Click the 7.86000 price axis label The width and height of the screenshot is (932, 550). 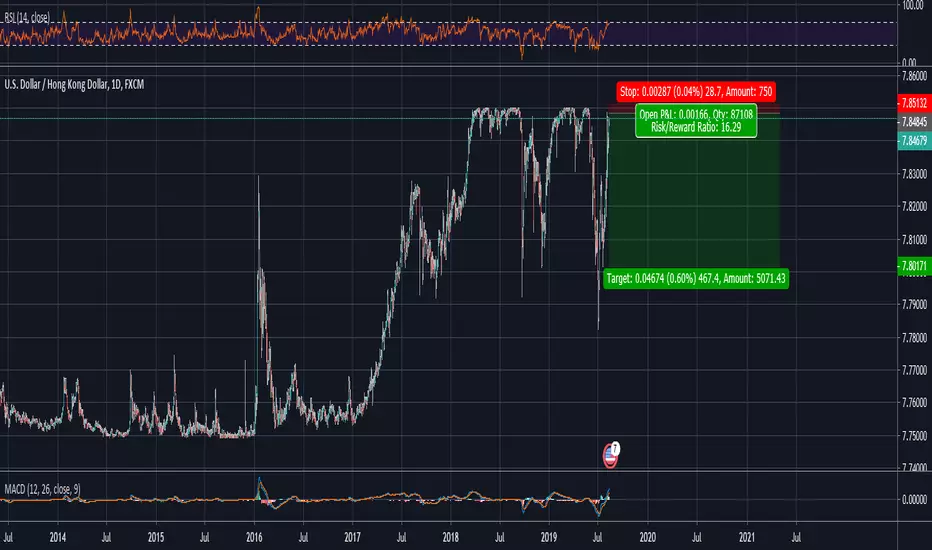914,76
